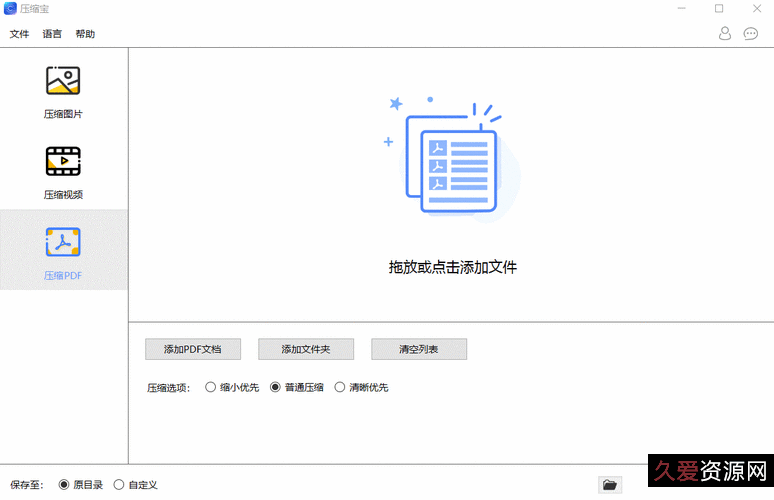Image resolution: width=774 pixels, height=500 pixels.
Task: Maximize the 压缩宝 window
Action: coord(719,8)
